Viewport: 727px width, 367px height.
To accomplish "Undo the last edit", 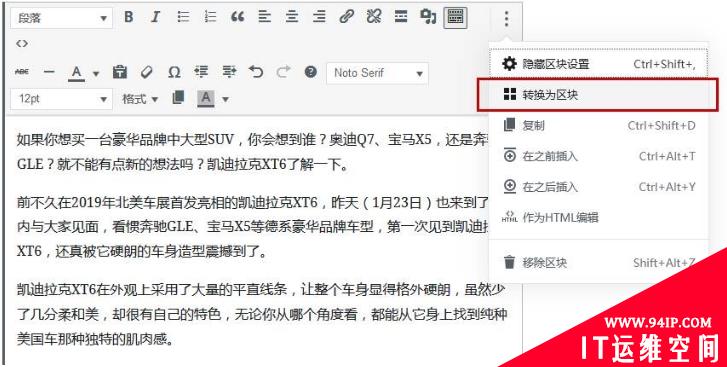I will click(256, 72).
